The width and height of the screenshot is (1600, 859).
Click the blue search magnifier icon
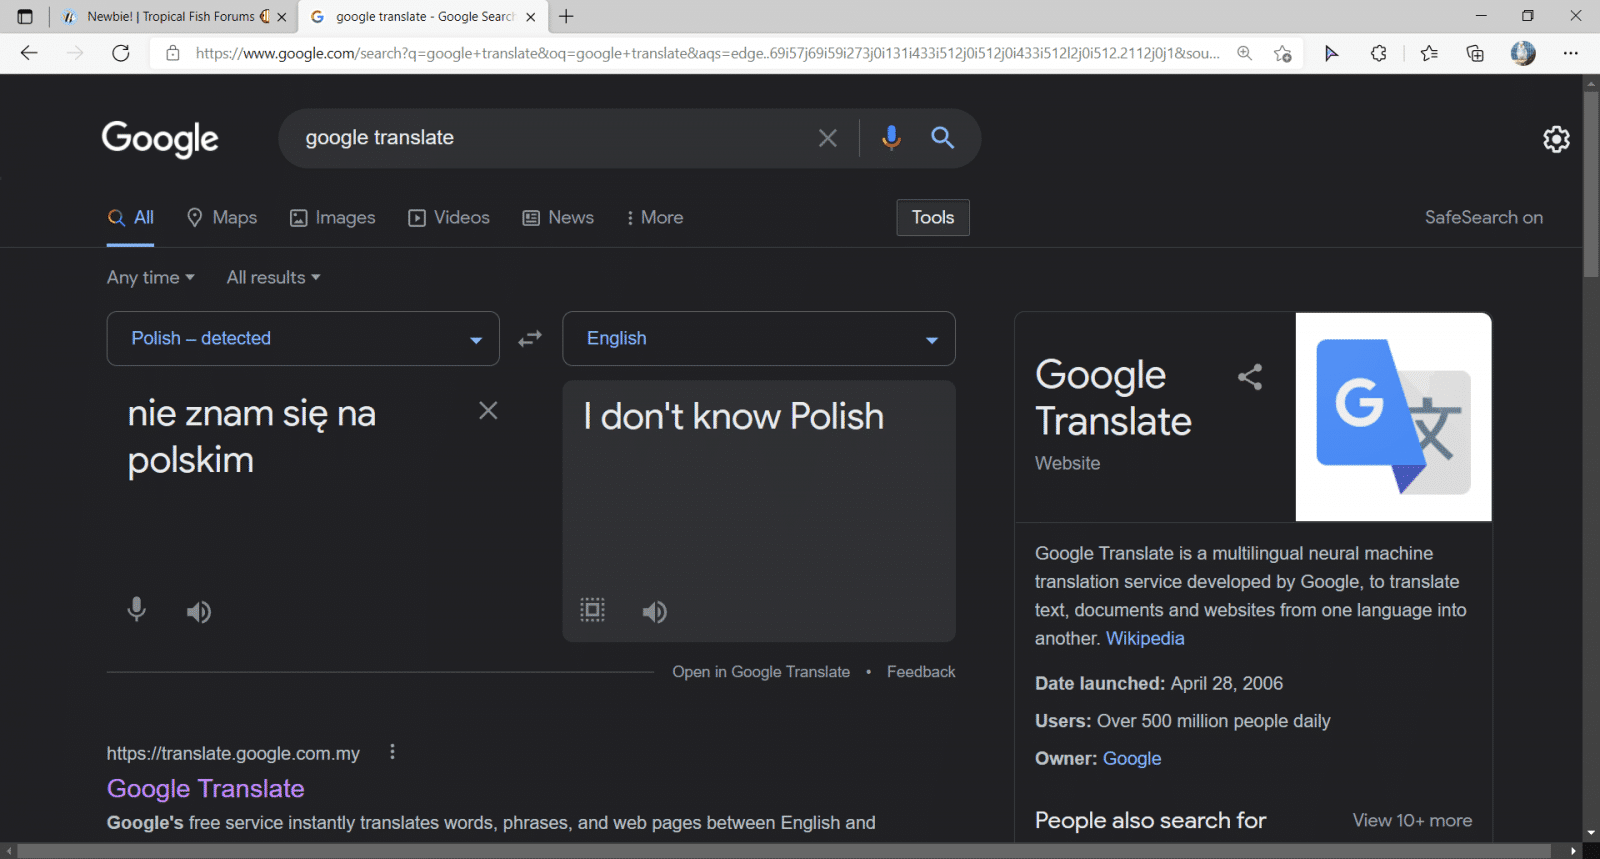coord(942,138)
